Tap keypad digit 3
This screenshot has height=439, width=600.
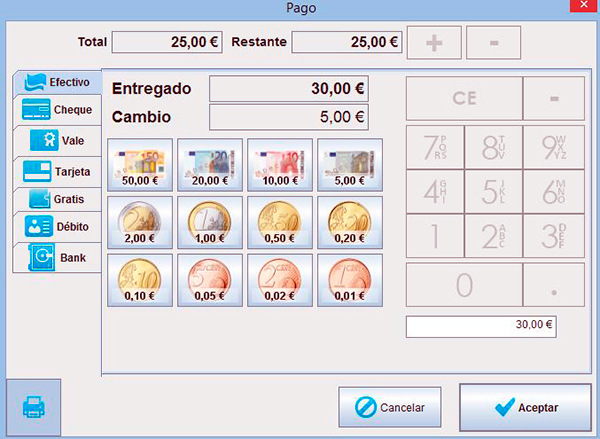(554, 236)
